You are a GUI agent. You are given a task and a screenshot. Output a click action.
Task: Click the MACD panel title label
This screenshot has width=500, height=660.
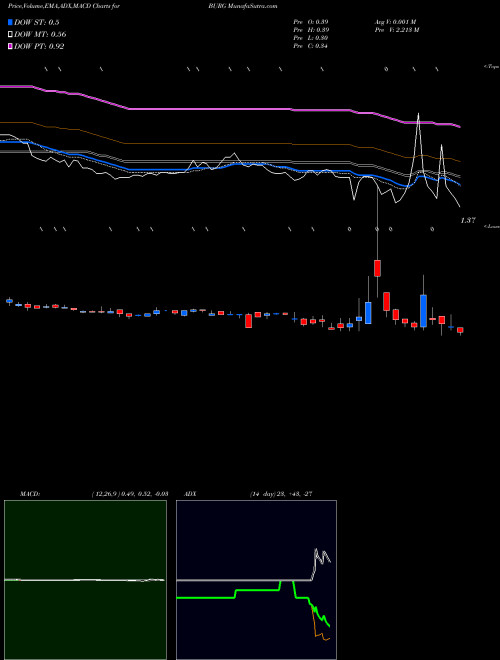(30, 494)
